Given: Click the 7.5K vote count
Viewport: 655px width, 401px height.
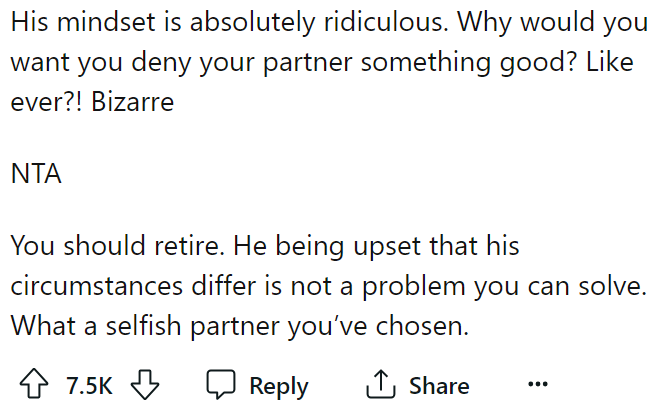Looking at the screenshot, I should [89, 386].
